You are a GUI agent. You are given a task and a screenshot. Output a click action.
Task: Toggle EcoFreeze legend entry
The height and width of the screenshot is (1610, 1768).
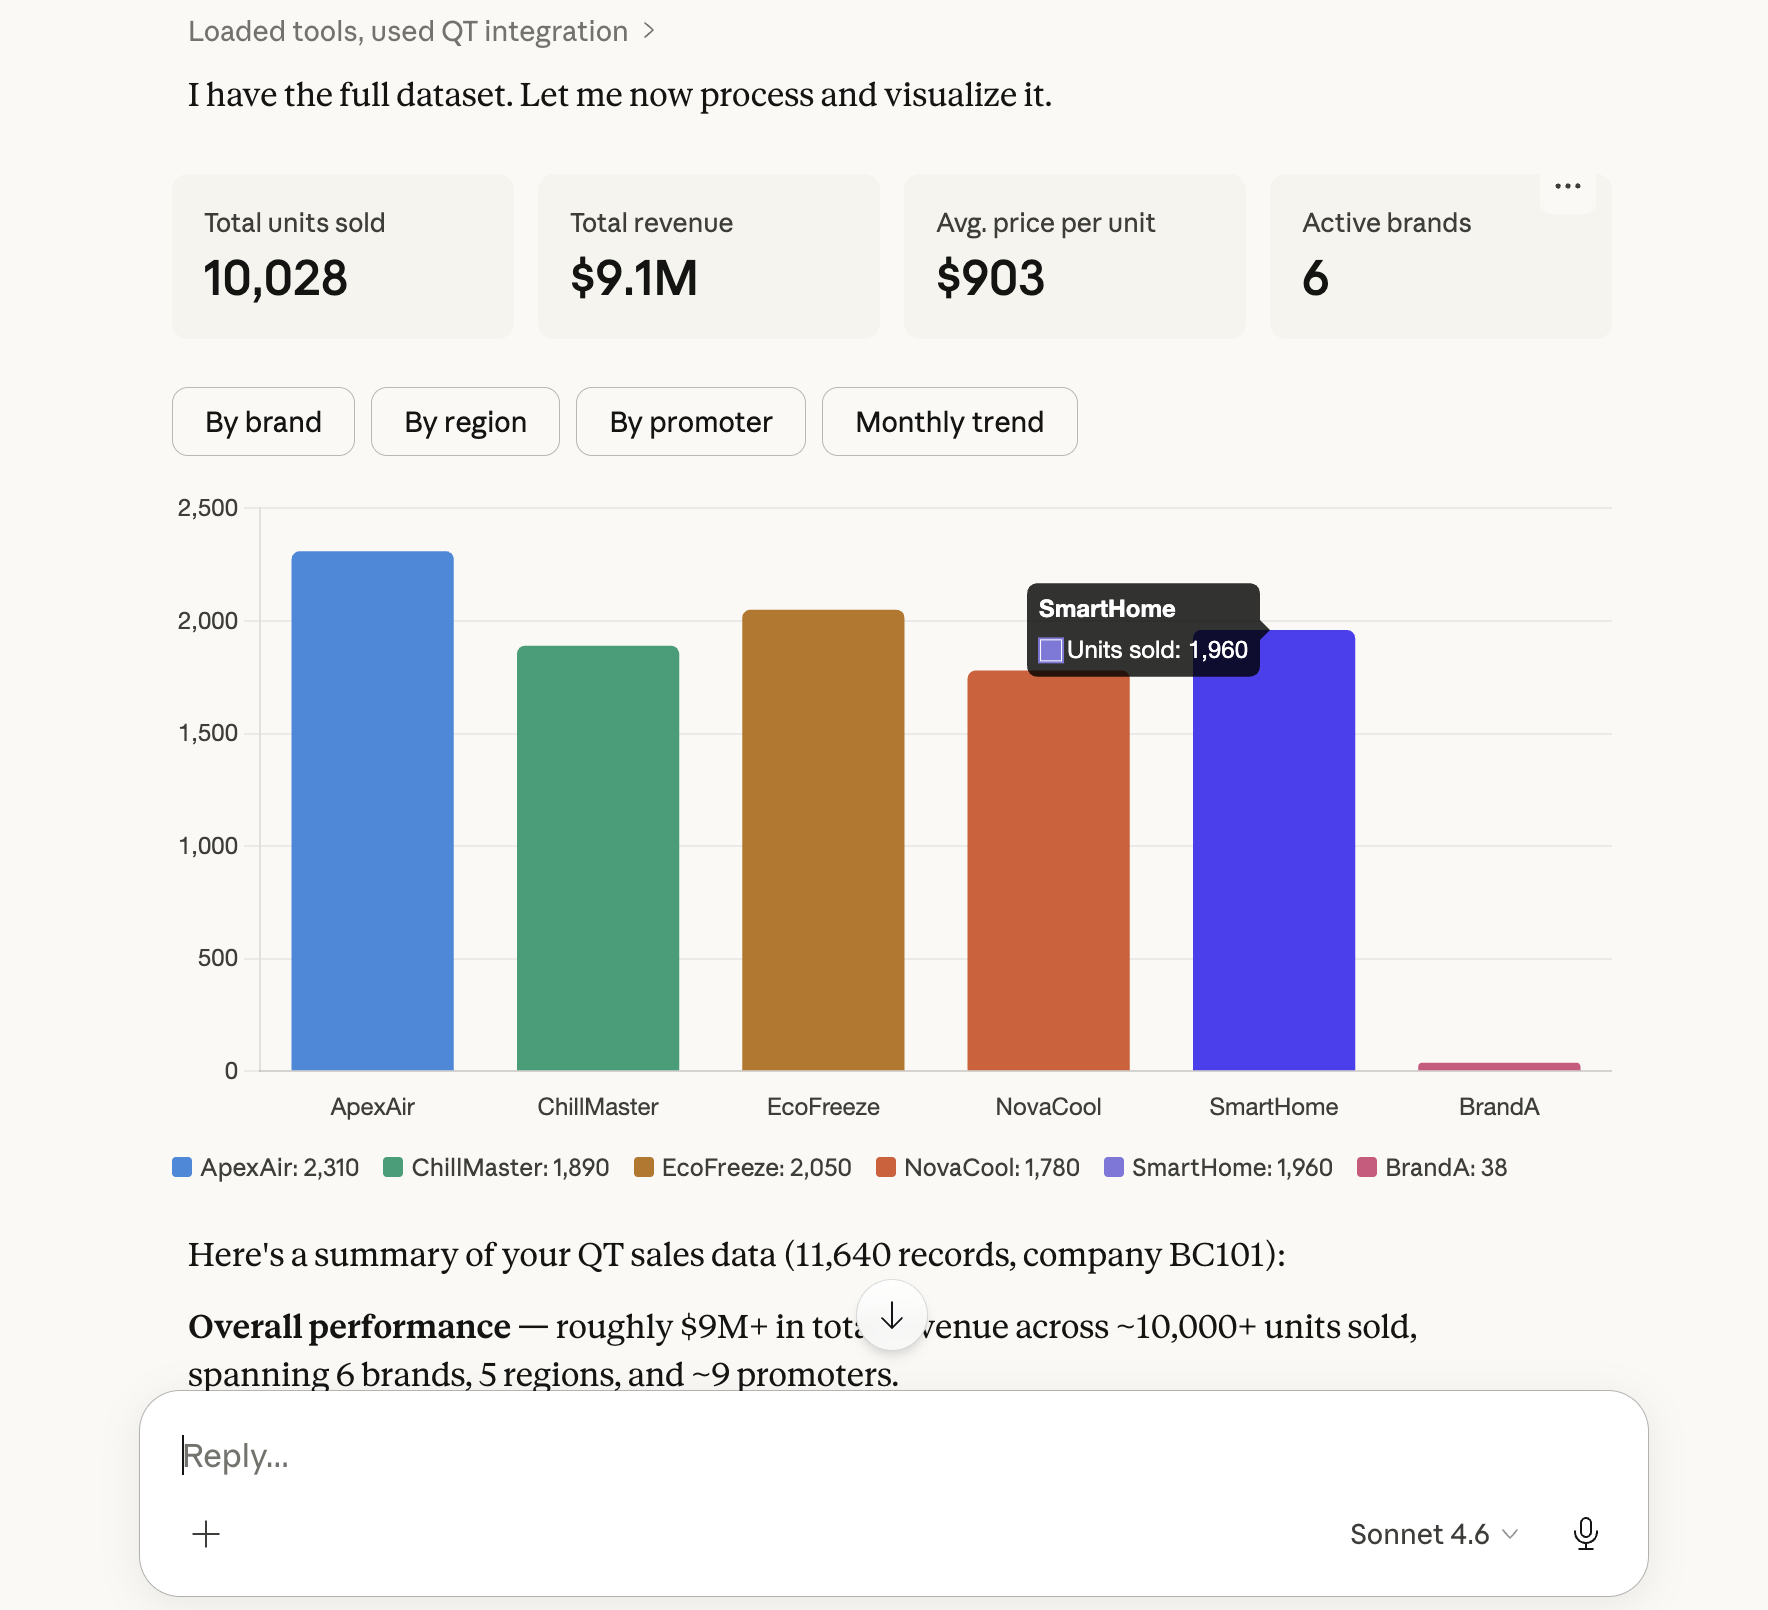[x=743, y=1167]
